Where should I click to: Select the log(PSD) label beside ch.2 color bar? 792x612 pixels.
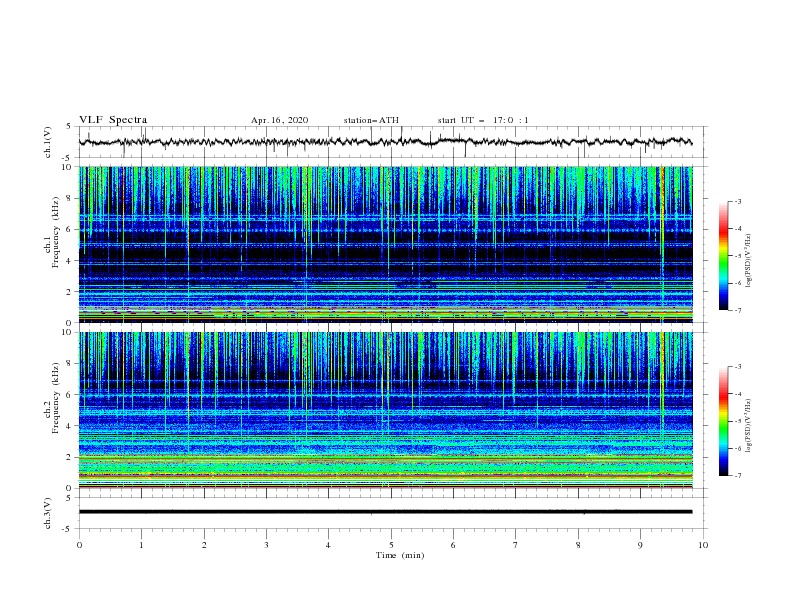[748, 425]
